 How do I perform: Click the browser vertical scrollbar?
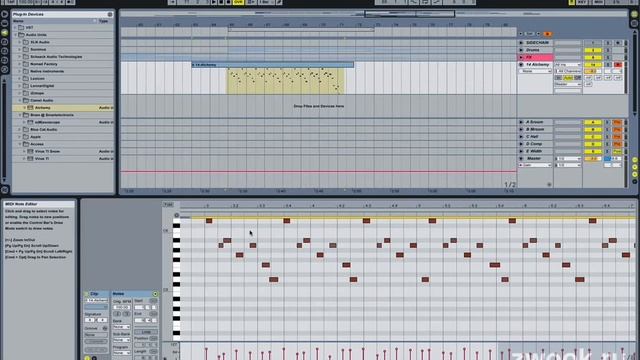[x=4, y=129]
